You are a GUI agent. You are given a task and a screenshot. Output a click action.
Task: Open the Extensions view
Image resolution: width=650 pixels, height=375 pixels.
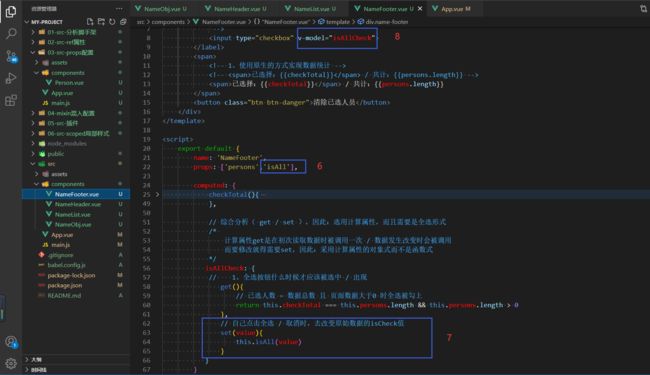coord(11,100)
